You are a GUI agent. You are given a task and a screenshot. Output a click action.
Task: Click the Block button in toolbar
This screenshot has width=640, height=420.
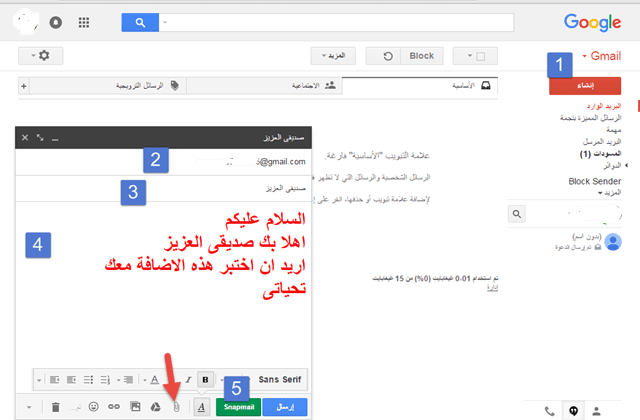coord(422,56)
